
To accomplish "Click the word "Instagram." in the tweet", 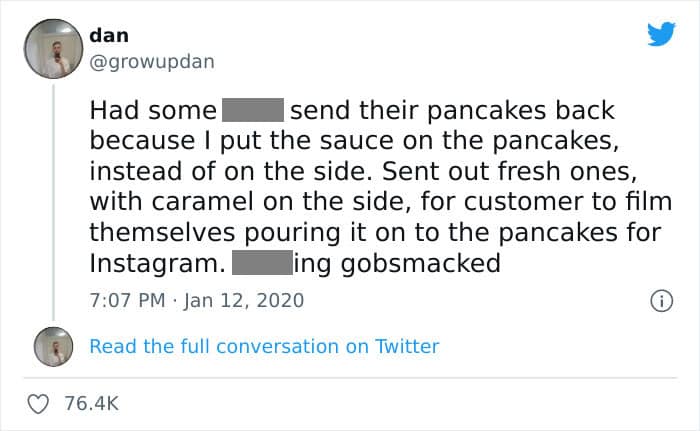I will coord(156,265).
